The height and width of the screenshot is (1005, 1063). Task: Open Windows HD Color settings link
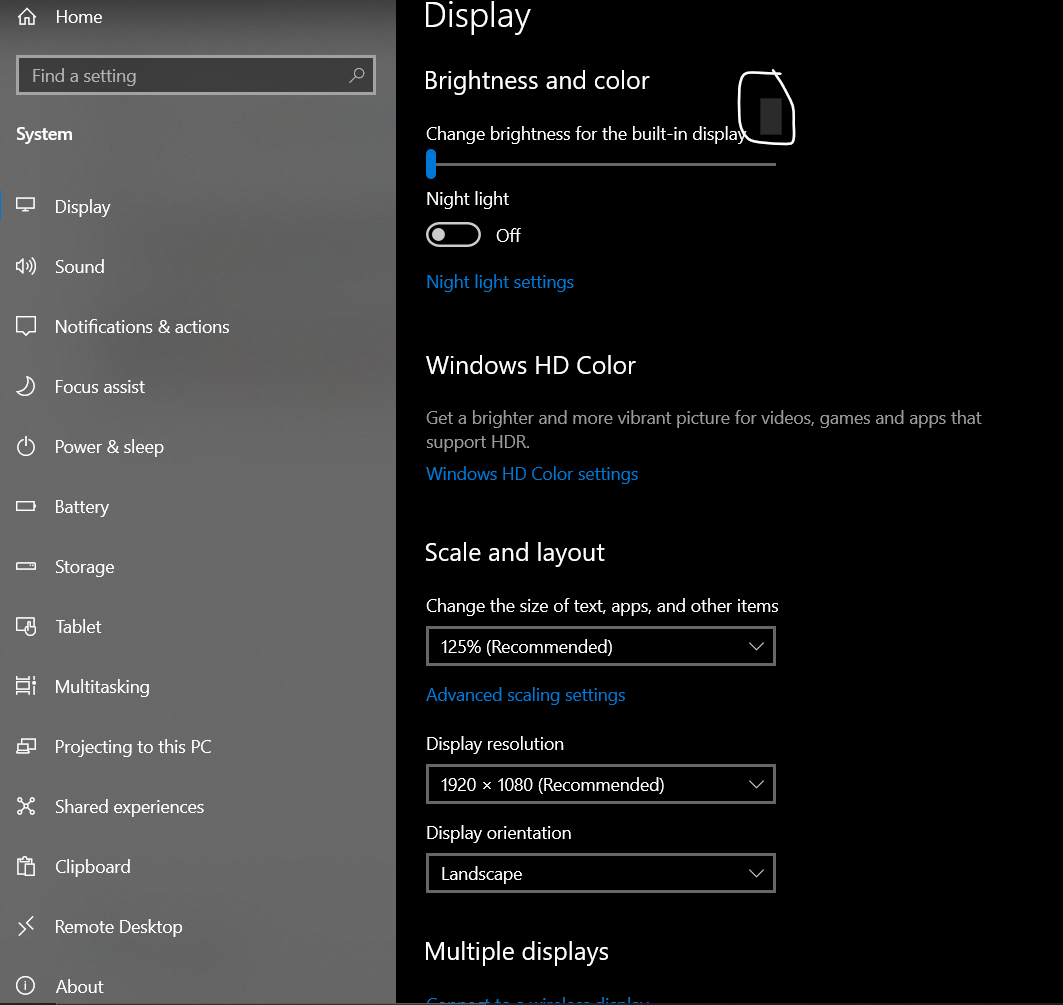(532, 474)
